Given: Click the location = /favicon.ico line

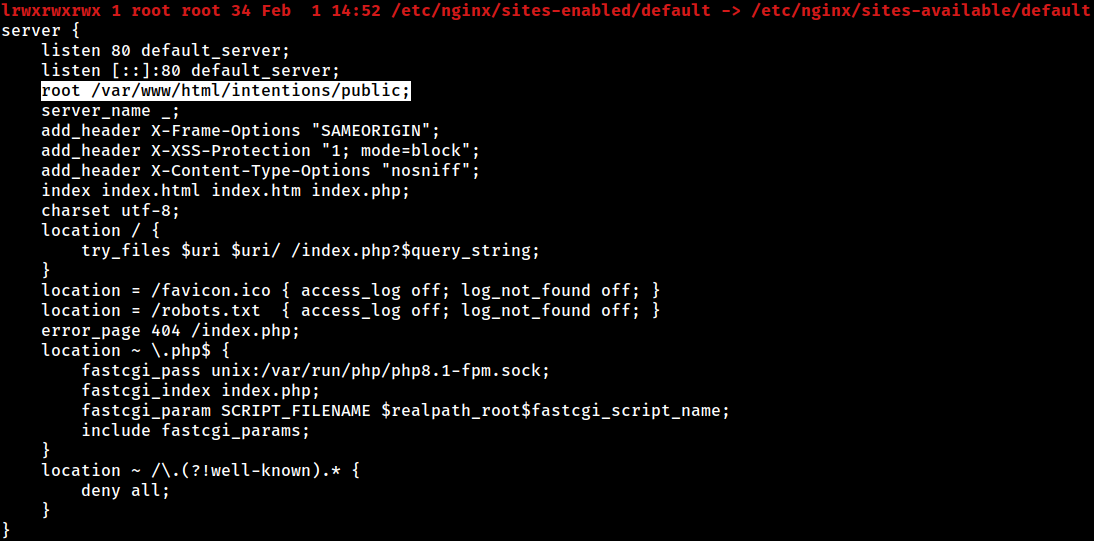Looking at the screenshot, I should pyautogui.click(x=350, y=290).
